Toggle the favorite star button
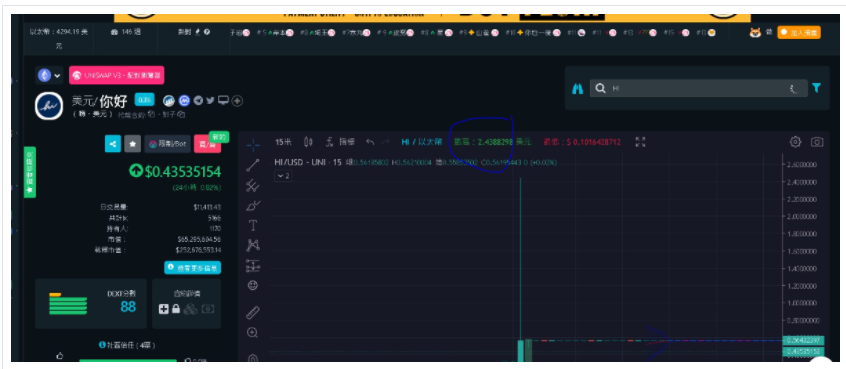The width and height of the screenshot is (846, 369). pyautogui.click(x=133, y=144)
